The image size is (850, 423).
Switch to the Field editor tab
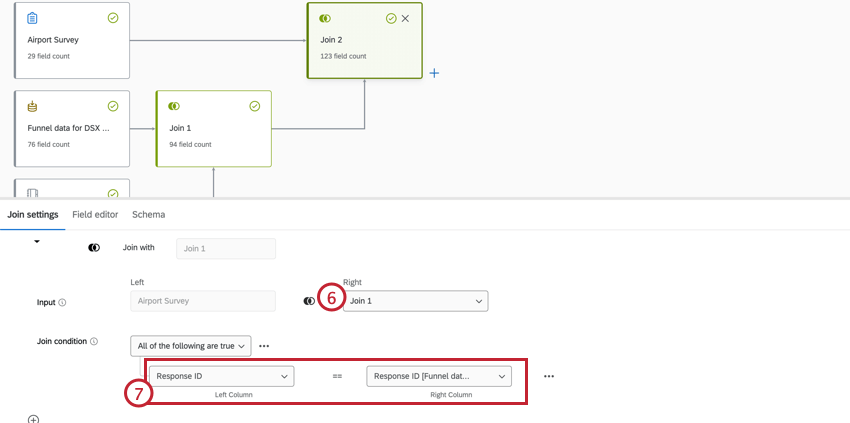click(x=95, y=215)
